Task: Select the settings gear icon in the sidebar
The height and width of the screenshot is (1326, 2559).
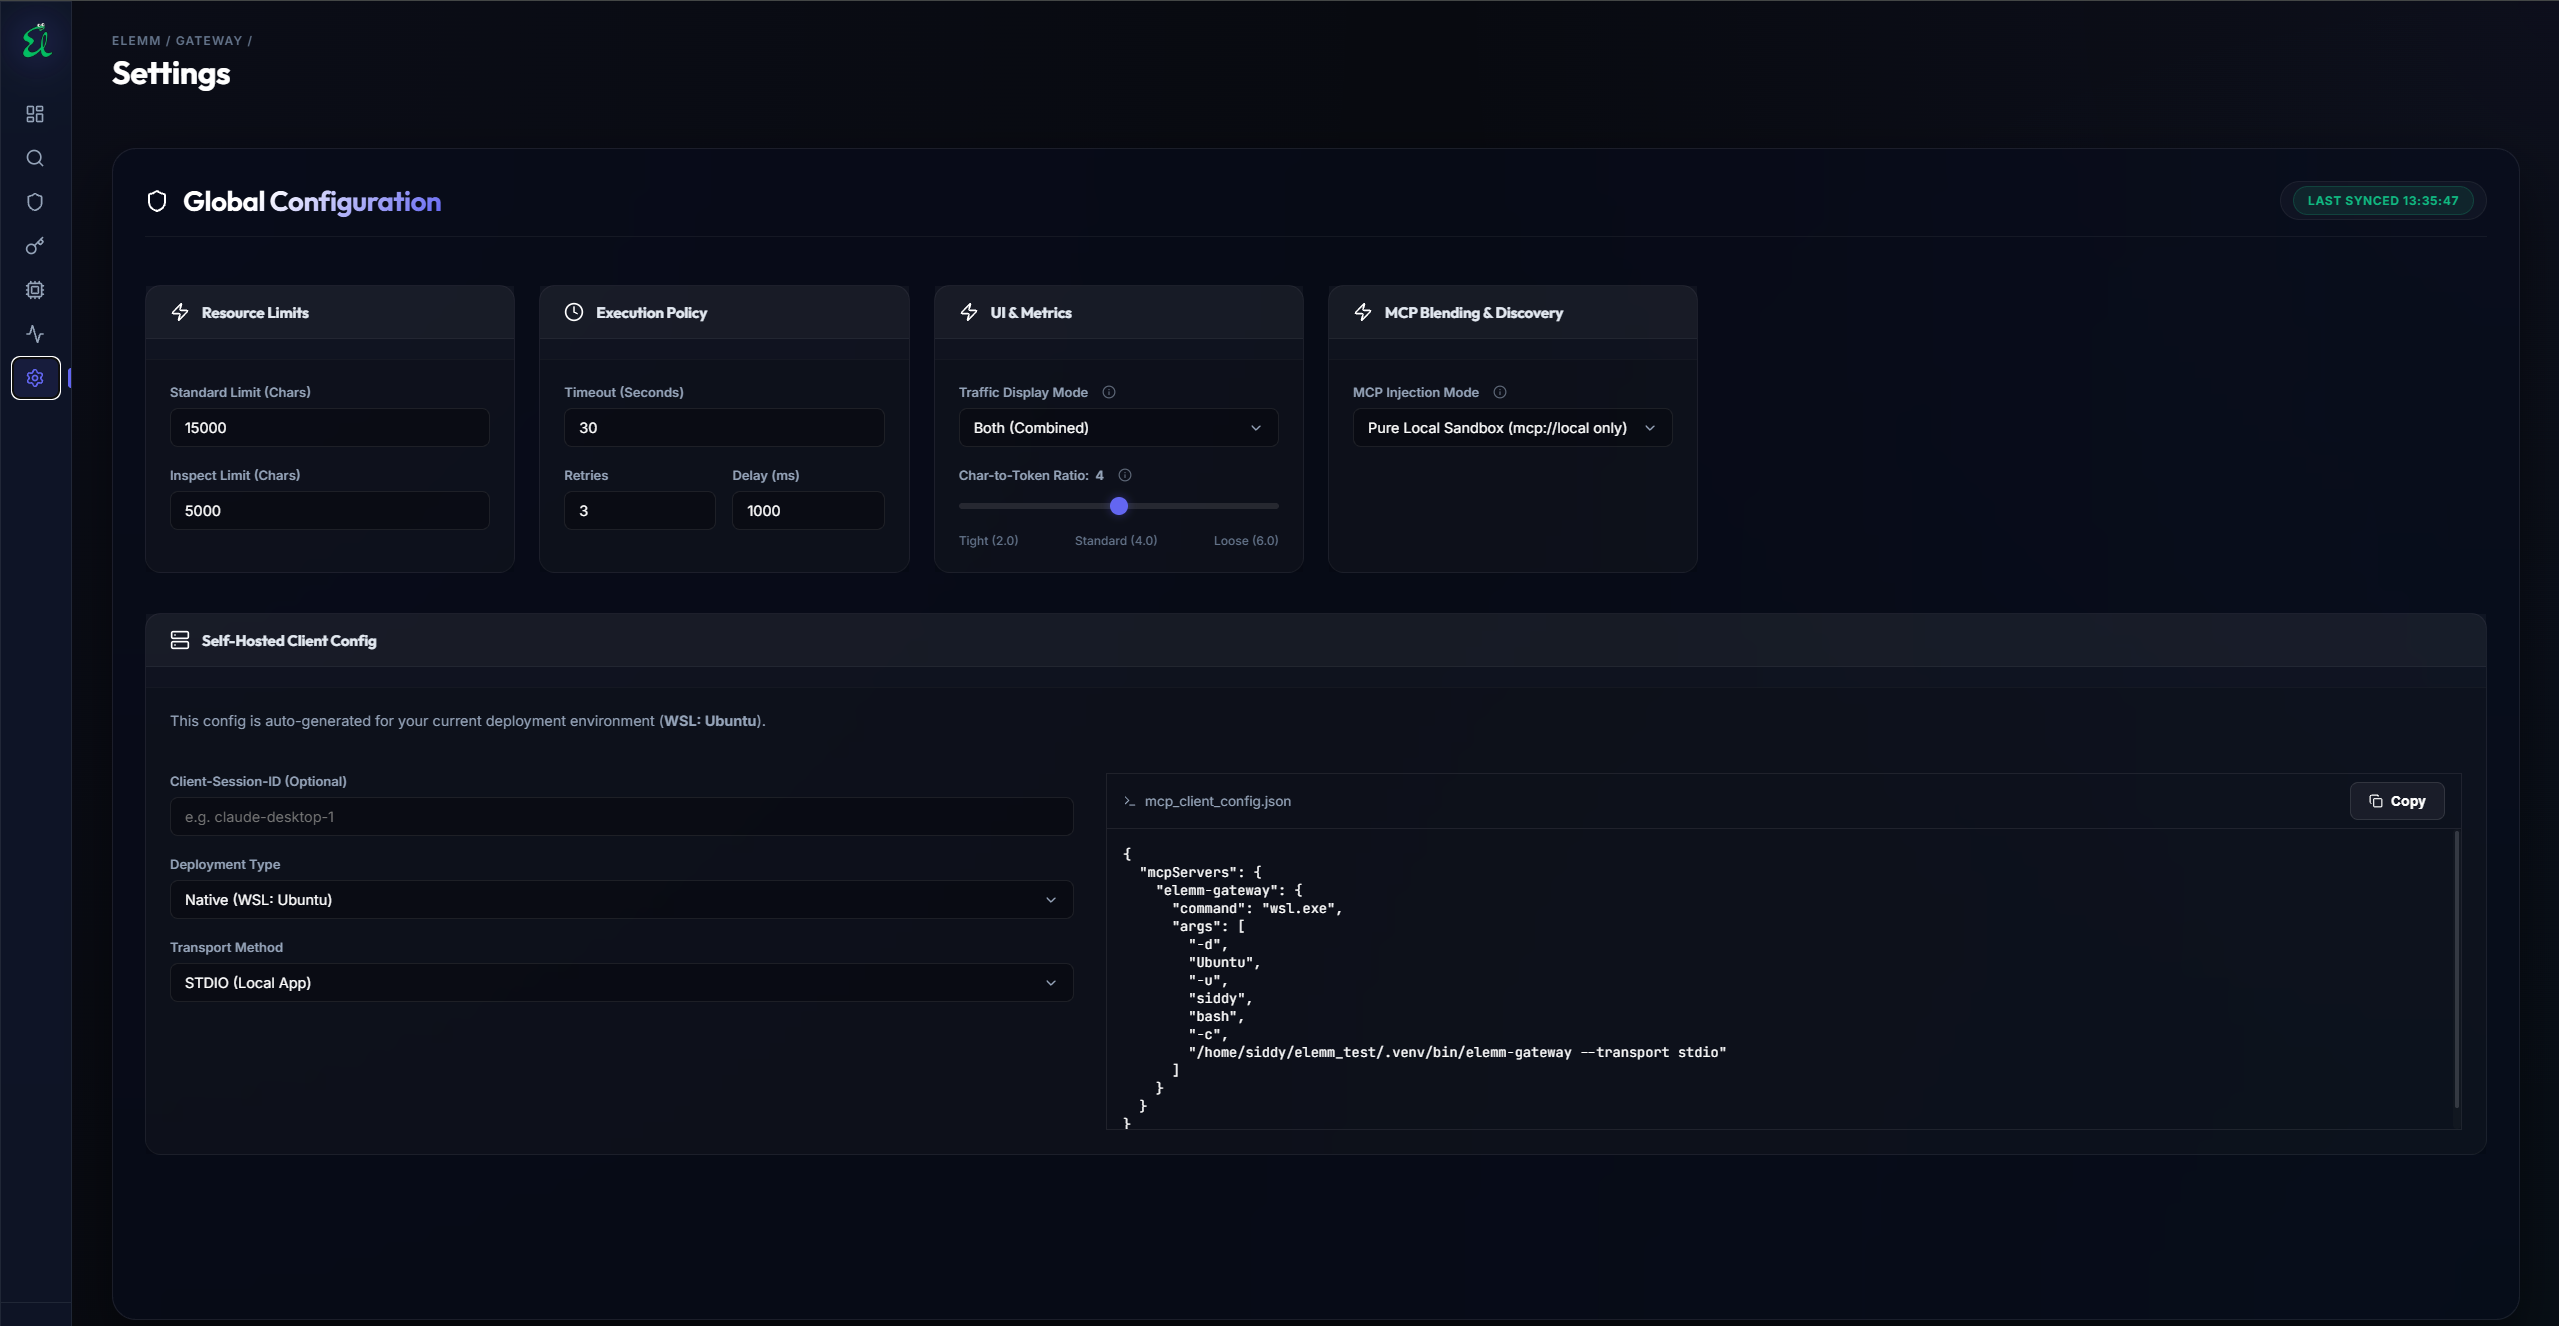Action: [35, 378]
